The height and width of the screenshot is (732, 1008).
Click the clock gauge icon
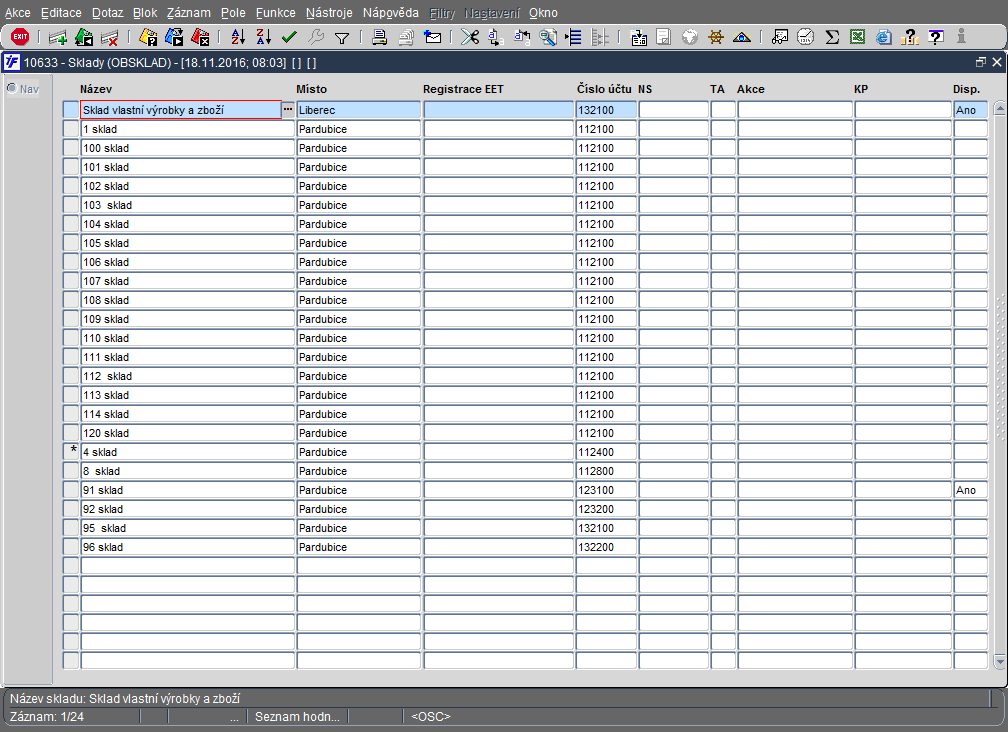[x=806, y=37]
